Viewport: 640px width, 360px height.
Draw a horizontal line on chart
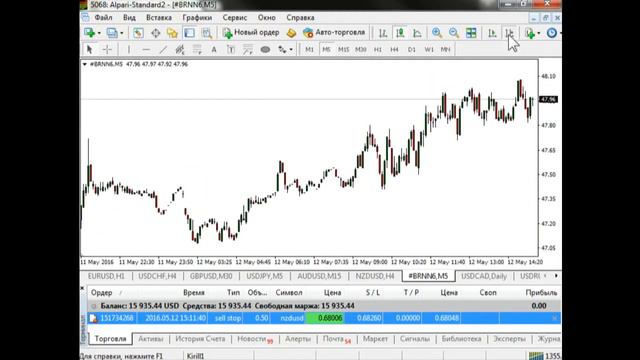pos(146,49)
